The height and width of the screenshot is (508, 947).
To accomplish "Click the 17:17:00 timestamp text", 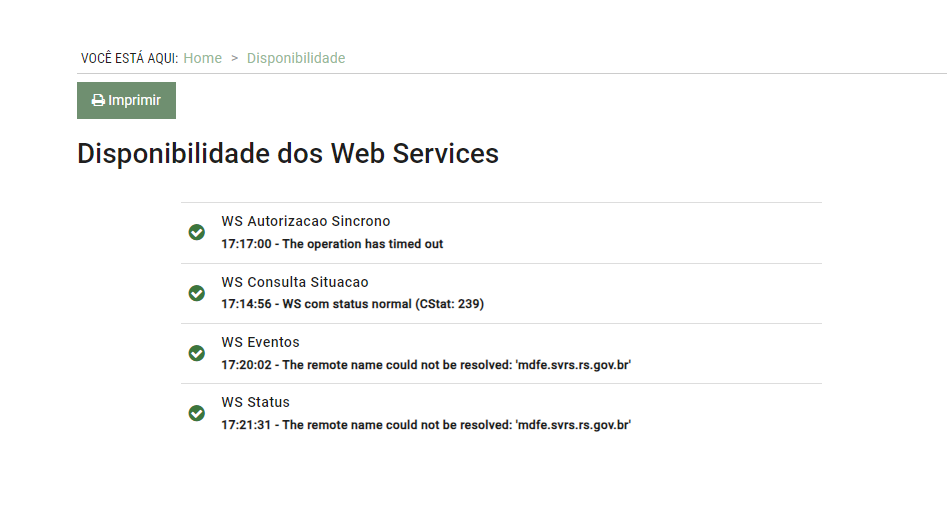I will [246, 244].
